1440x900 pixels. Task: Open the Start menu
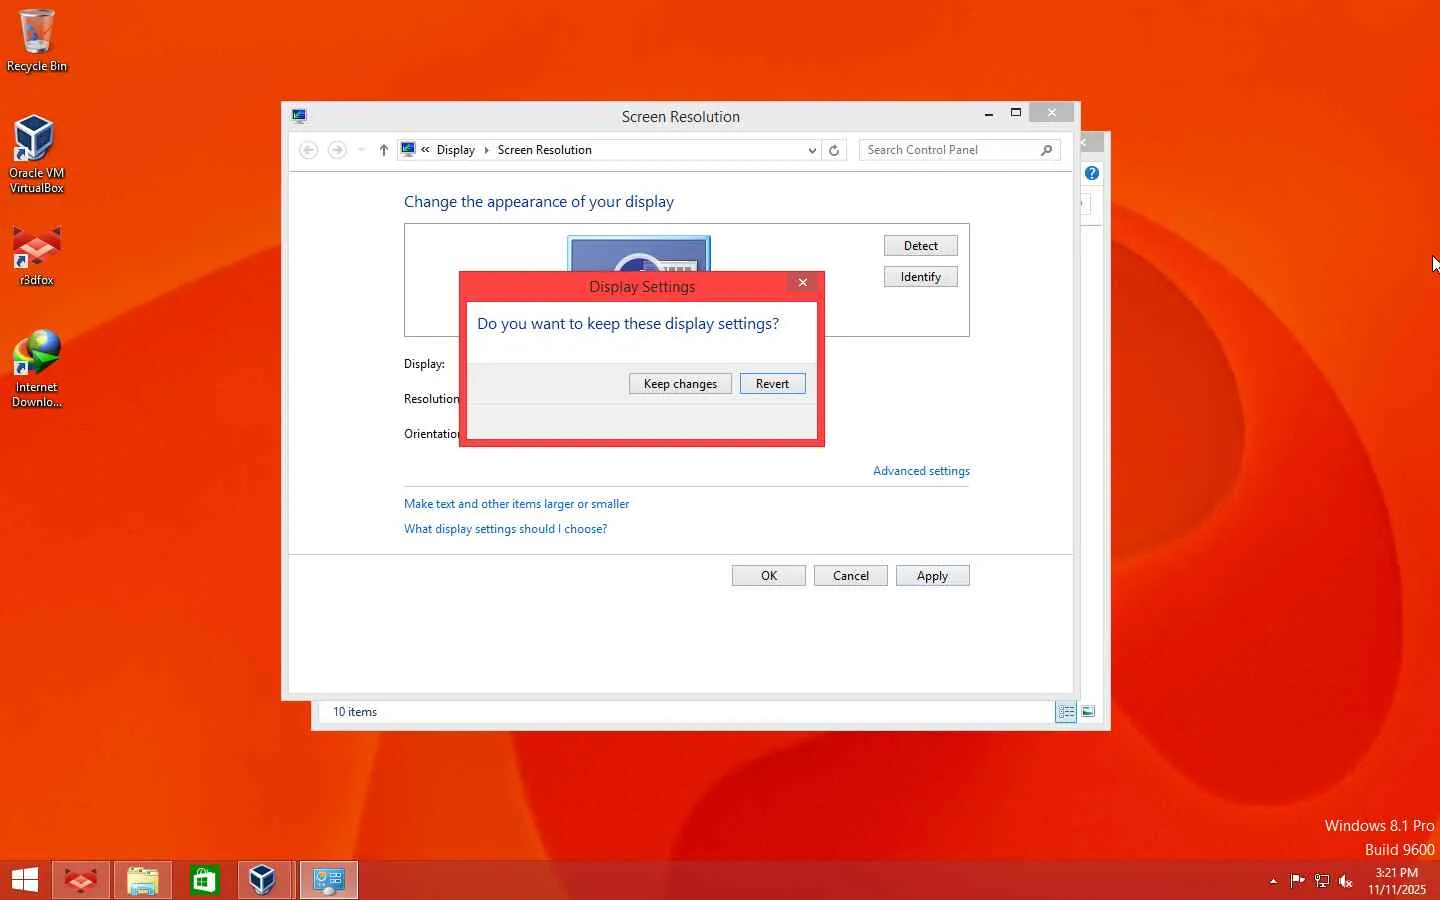(24, 880)
